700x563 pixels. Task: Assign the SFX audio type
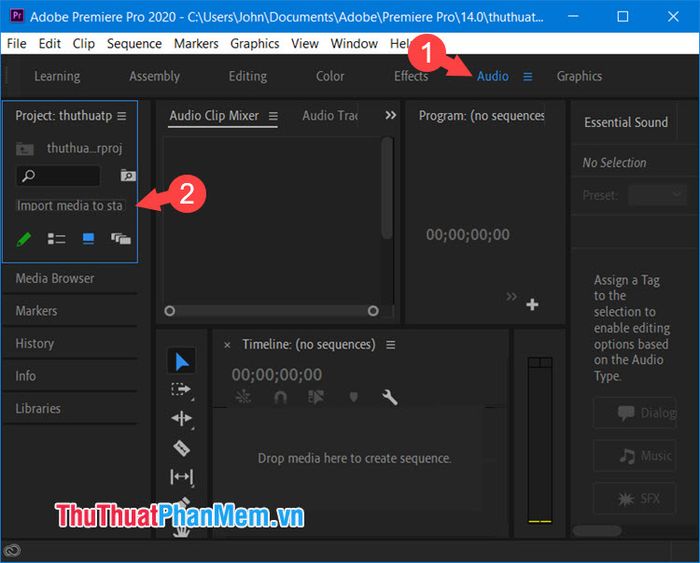pos(635,498)
